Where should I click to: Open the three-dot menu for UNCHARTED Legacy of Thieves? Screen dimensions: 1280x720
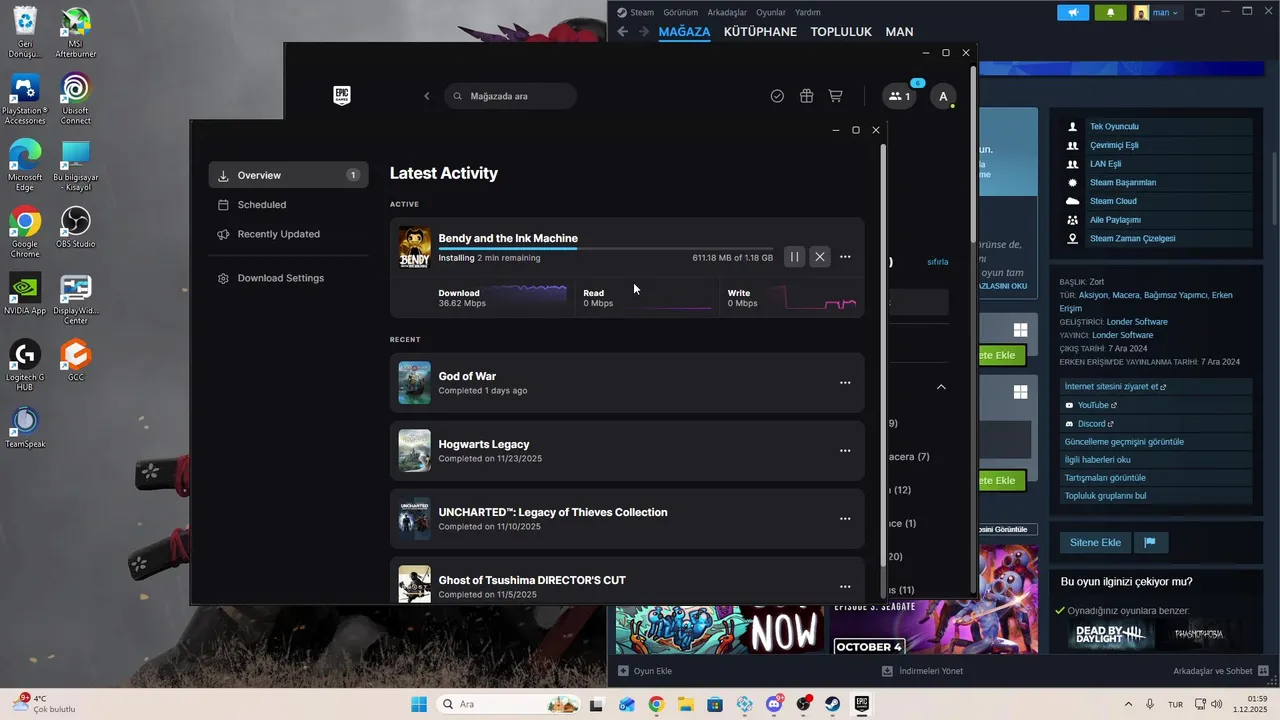tap(845, 519)
